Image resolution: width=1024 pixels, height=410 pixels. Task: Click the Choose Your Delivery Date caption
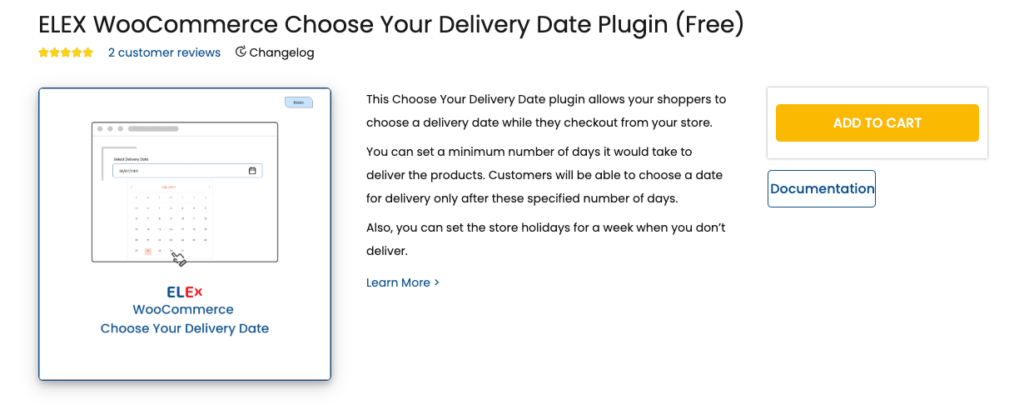(x=185, y=328)
